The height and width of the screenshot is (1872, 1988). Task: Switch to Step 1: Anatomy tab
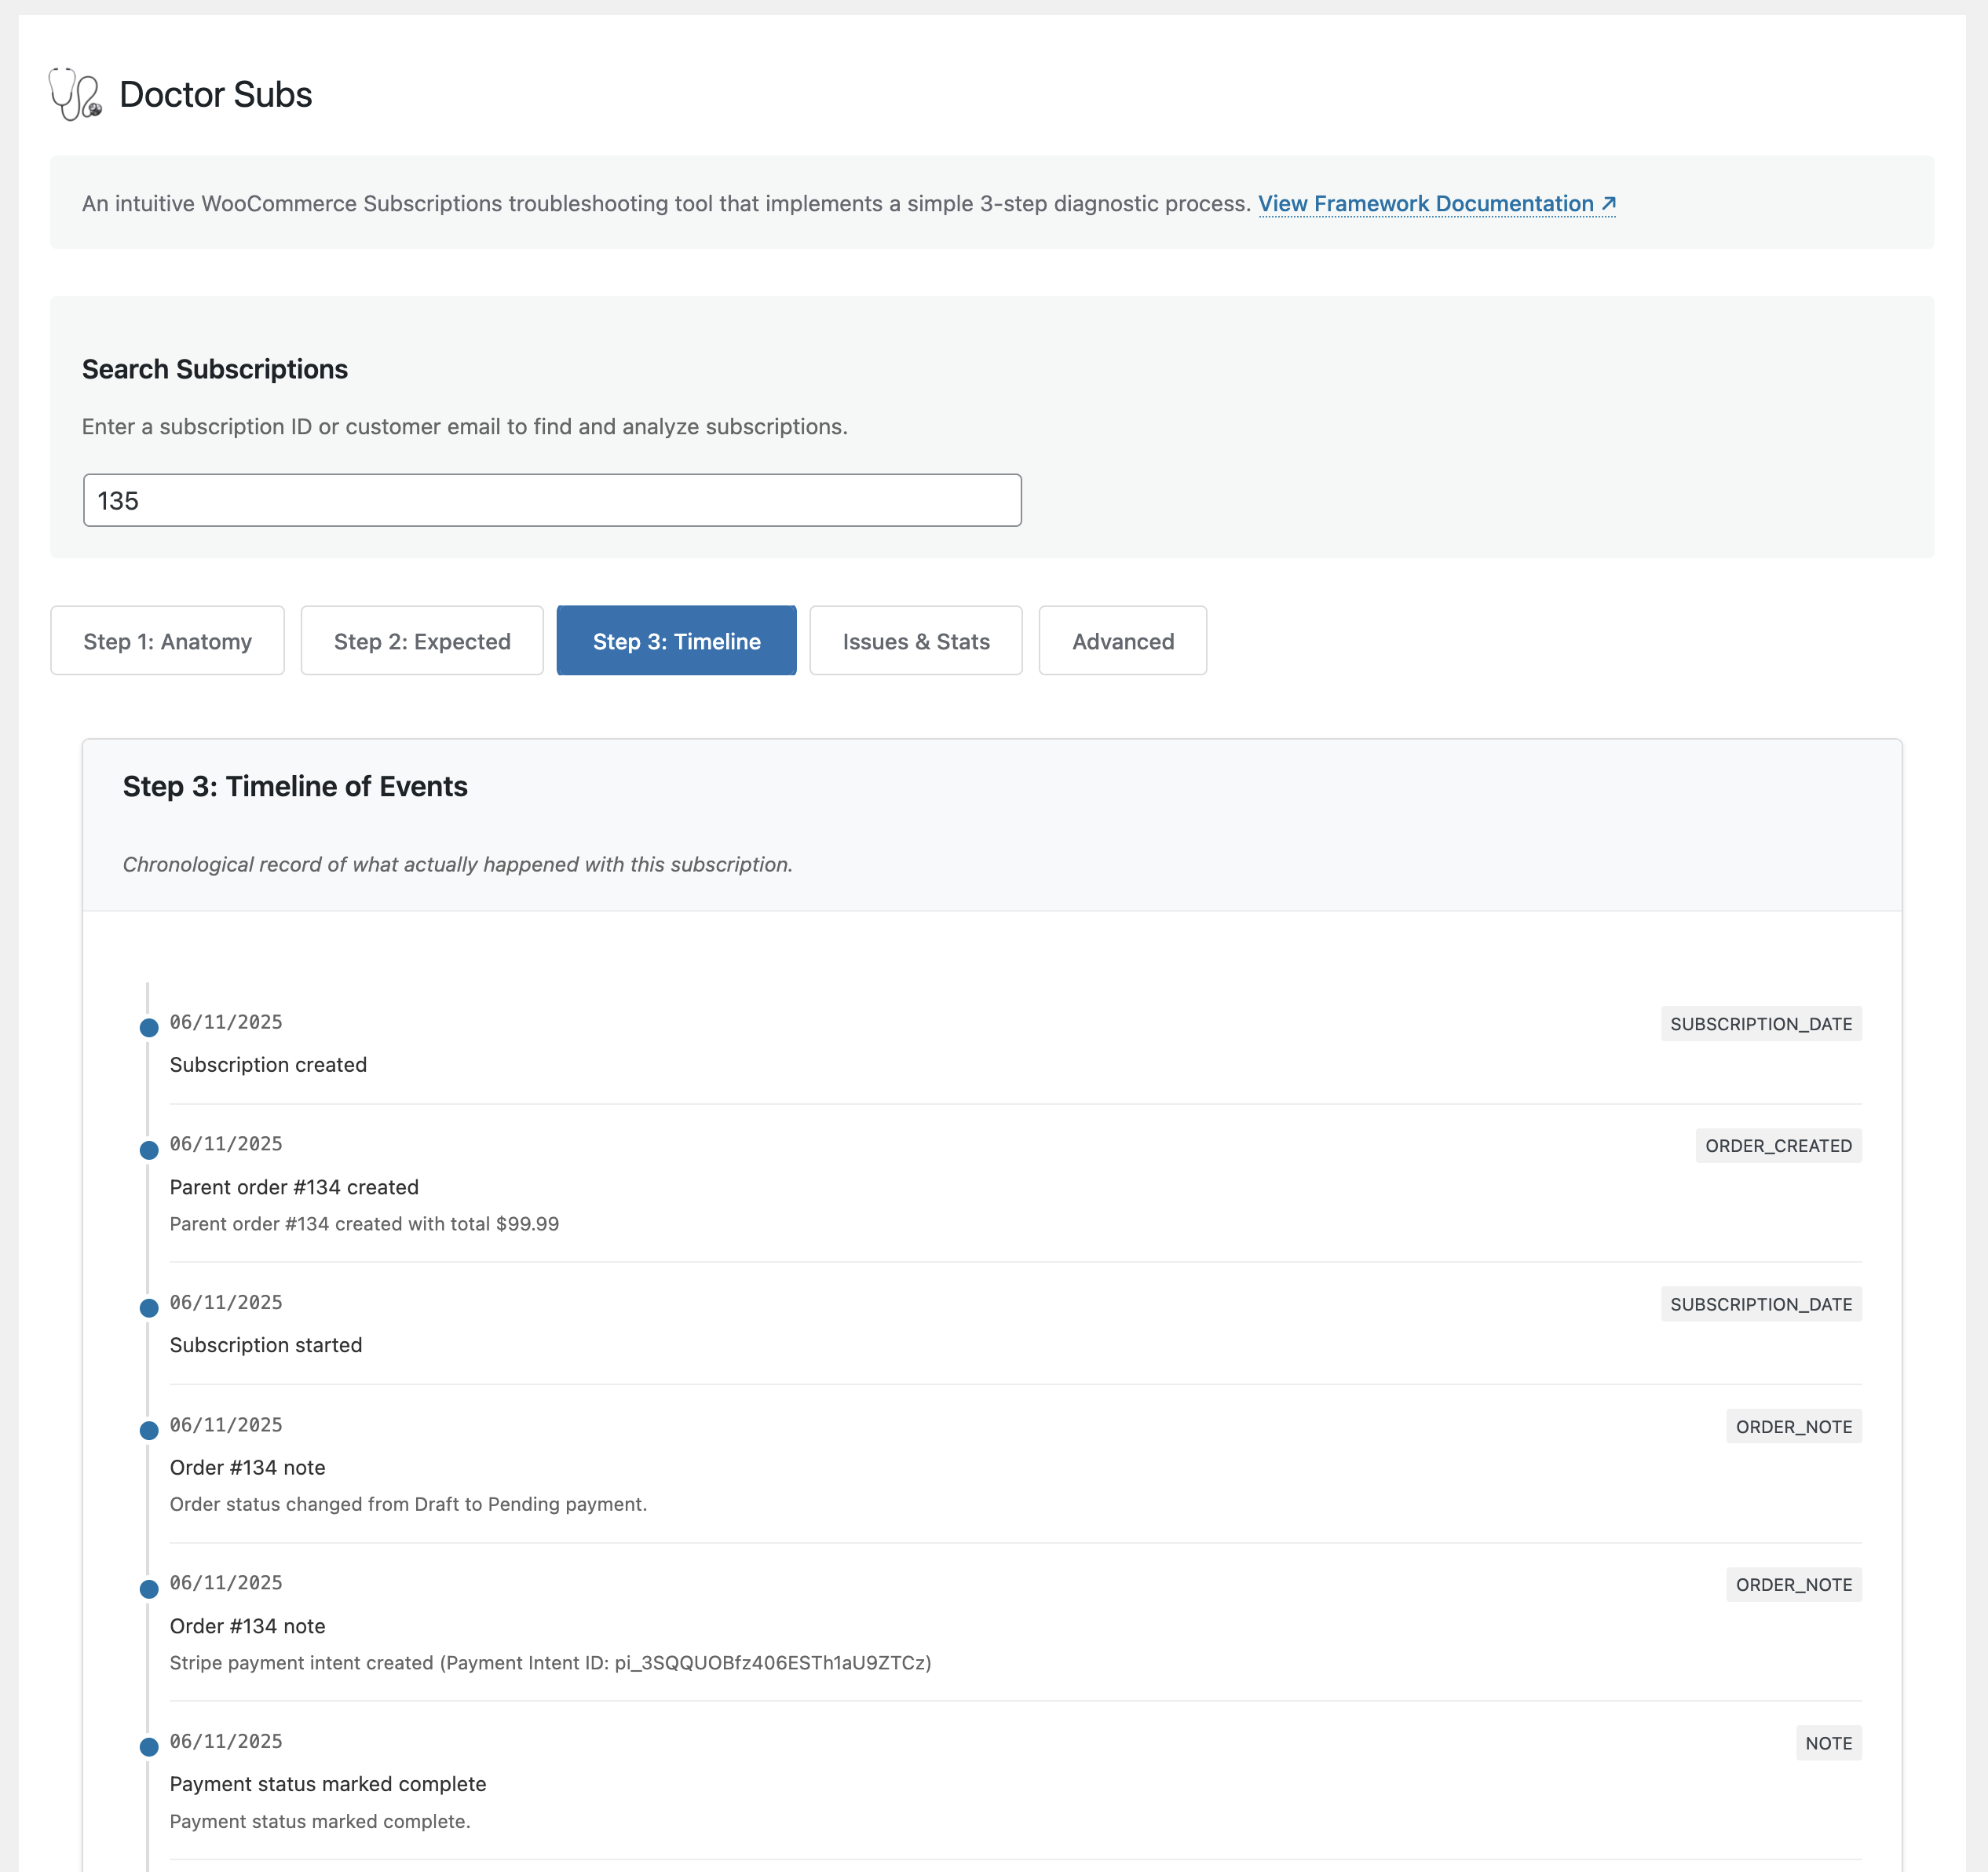(x=167, y=641)
